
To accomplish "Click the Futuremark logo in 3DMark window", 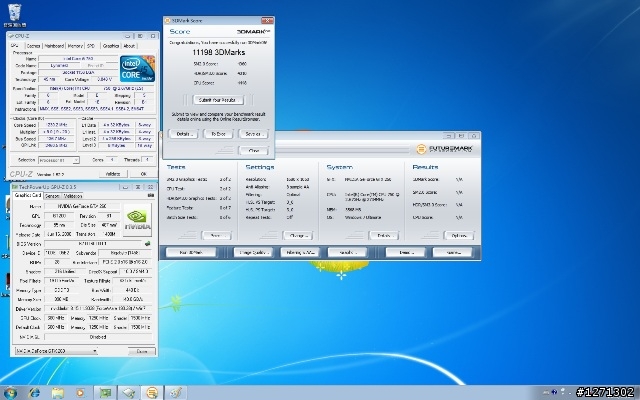I will tap(444, 149).
